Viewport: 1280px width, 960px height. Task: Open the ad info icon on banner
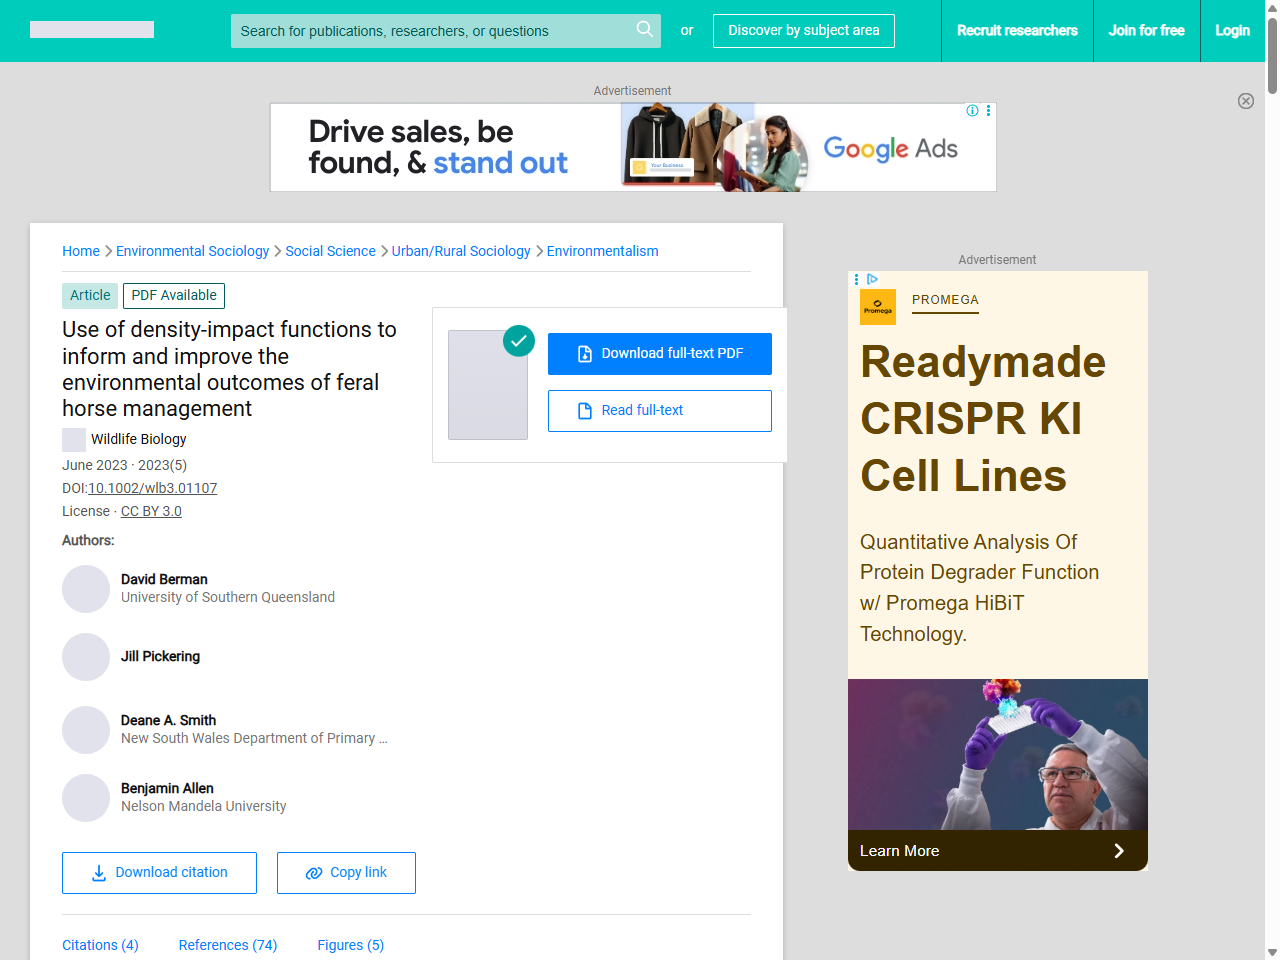(972, 111)
